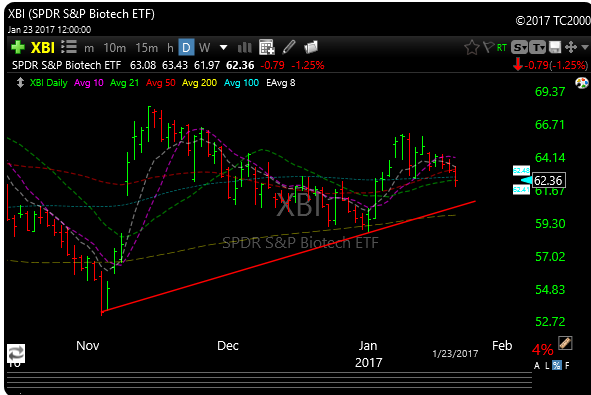The height and width of the screenshot is (395, 591).
Task: Click the yellow XBI symbol box
Action: click(x=43, y=48)
